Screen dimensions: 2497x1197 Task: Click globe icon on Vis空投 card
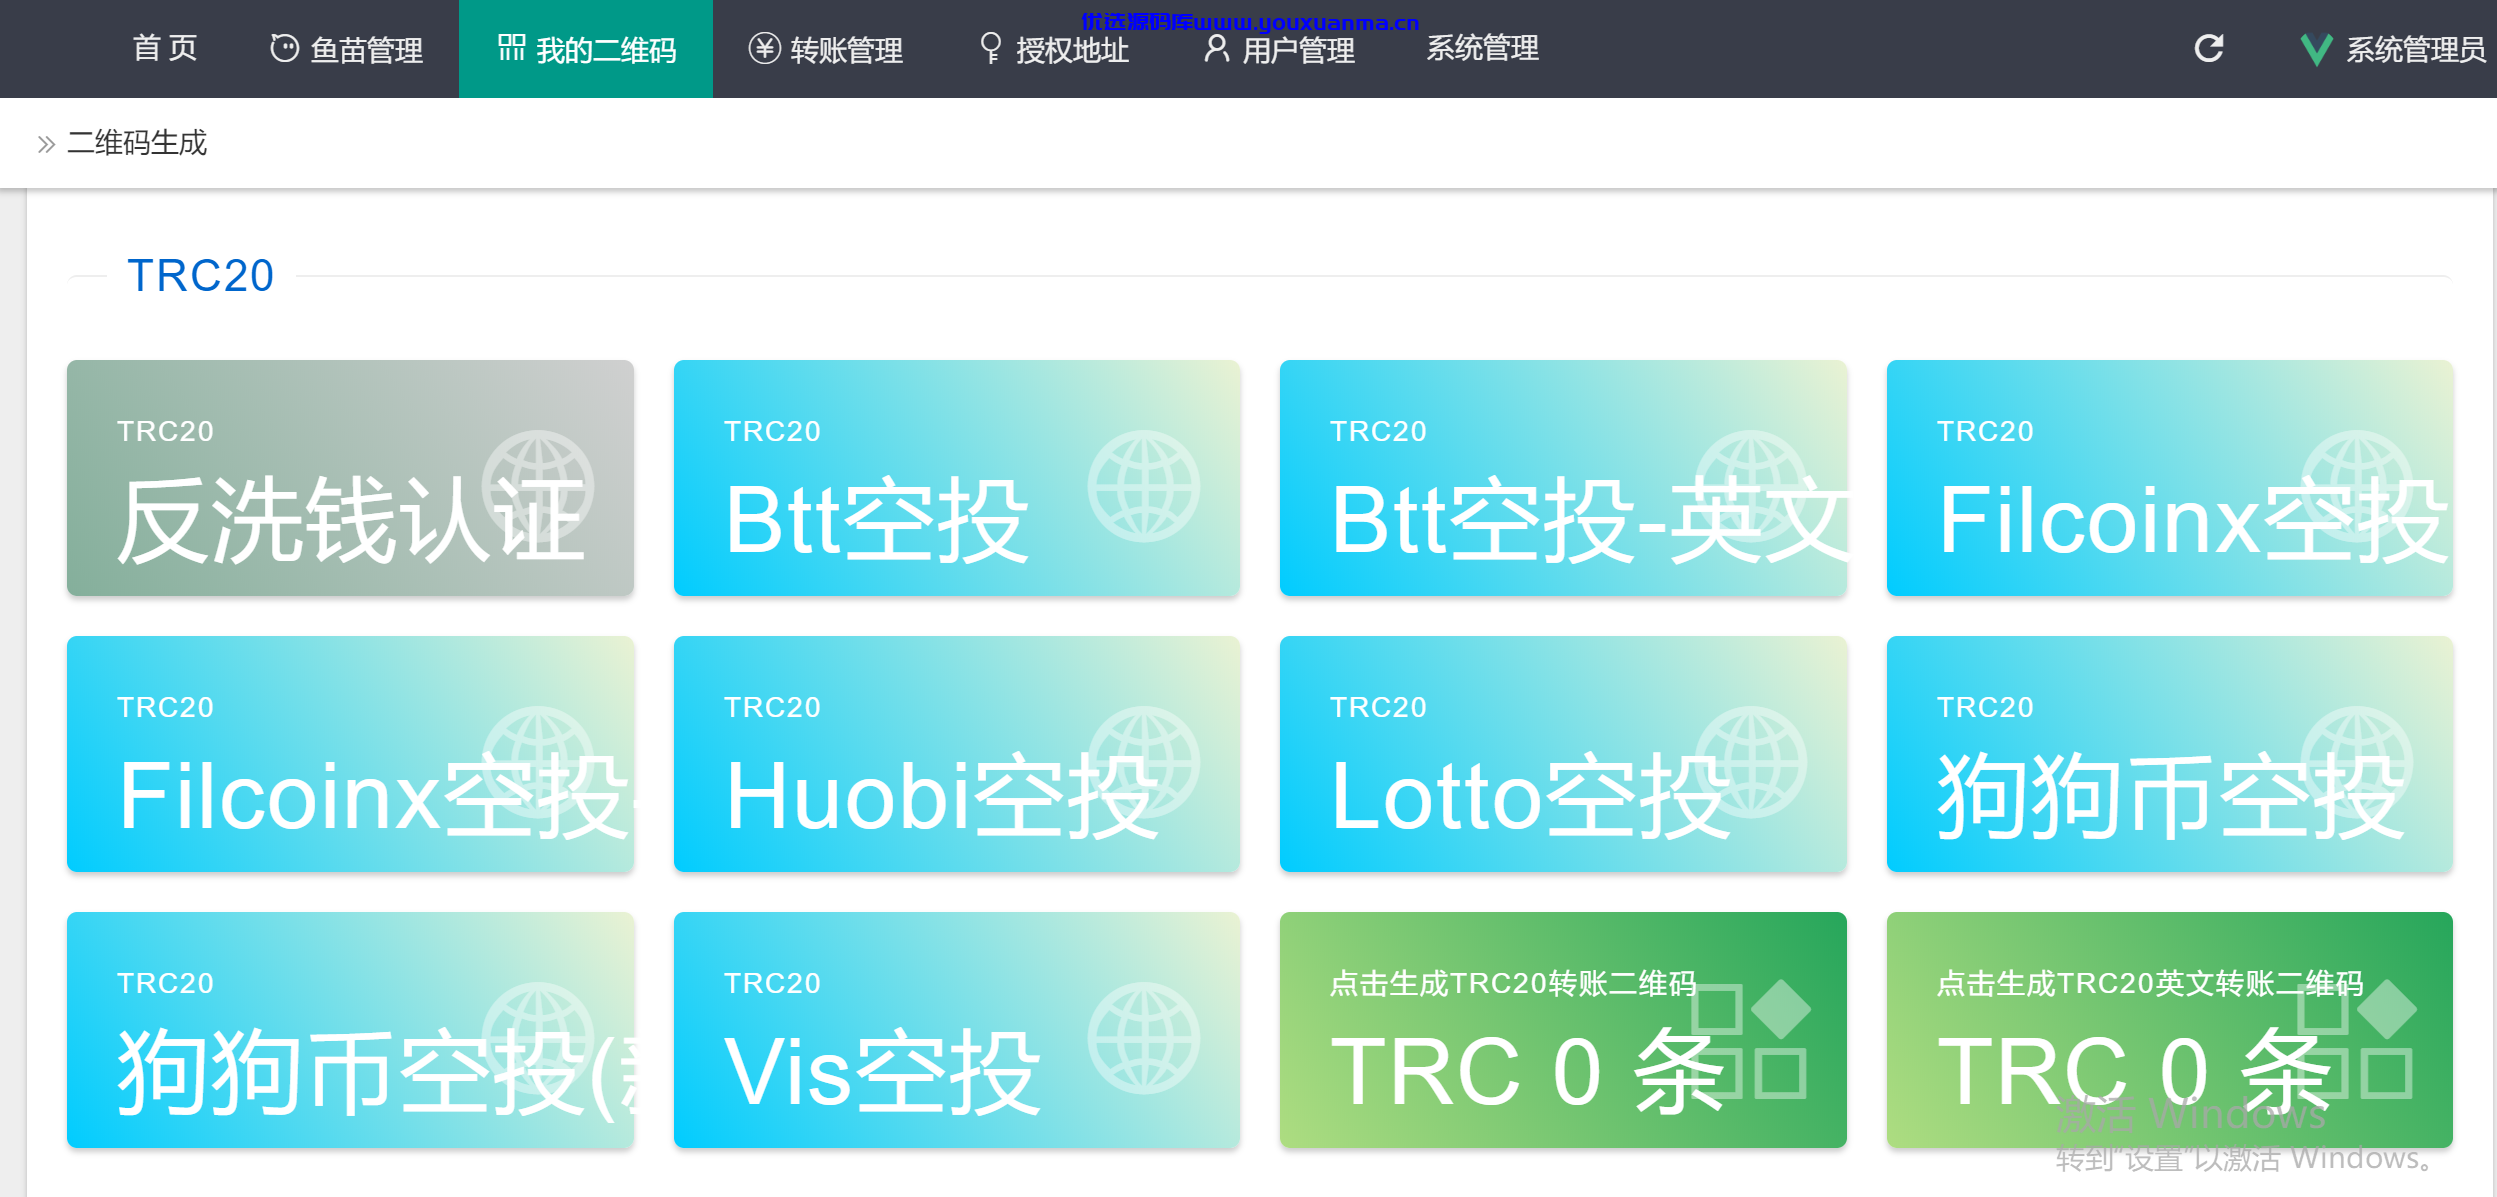tap(1144, 1038)
